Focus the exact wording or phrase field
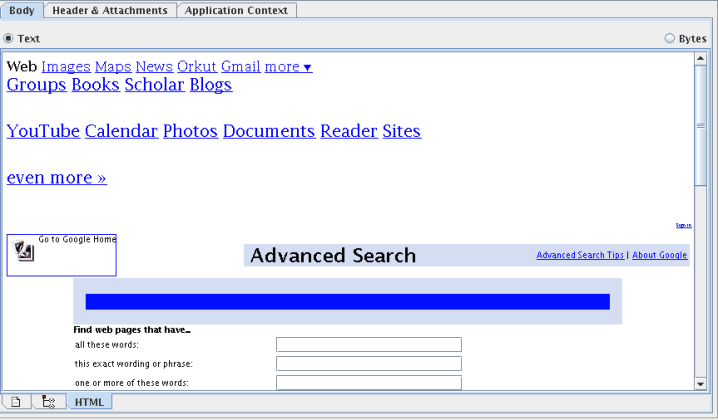 [x=369, y=364]
